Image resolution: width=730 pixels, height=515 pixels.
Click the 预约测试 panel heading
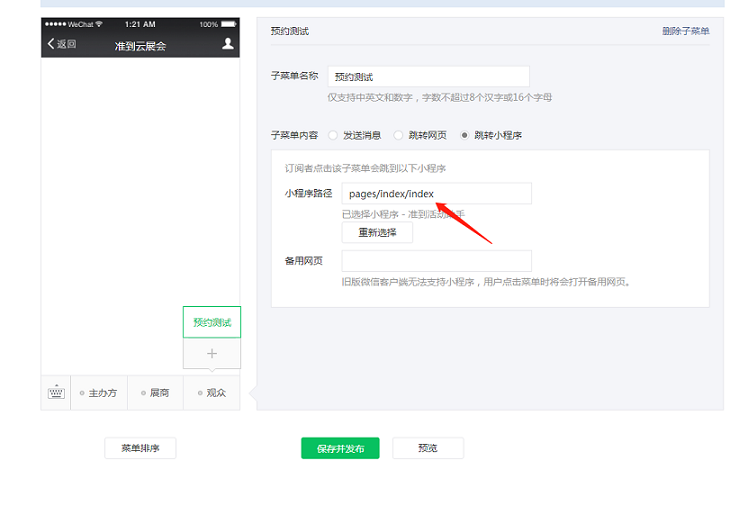click(290, 31)
